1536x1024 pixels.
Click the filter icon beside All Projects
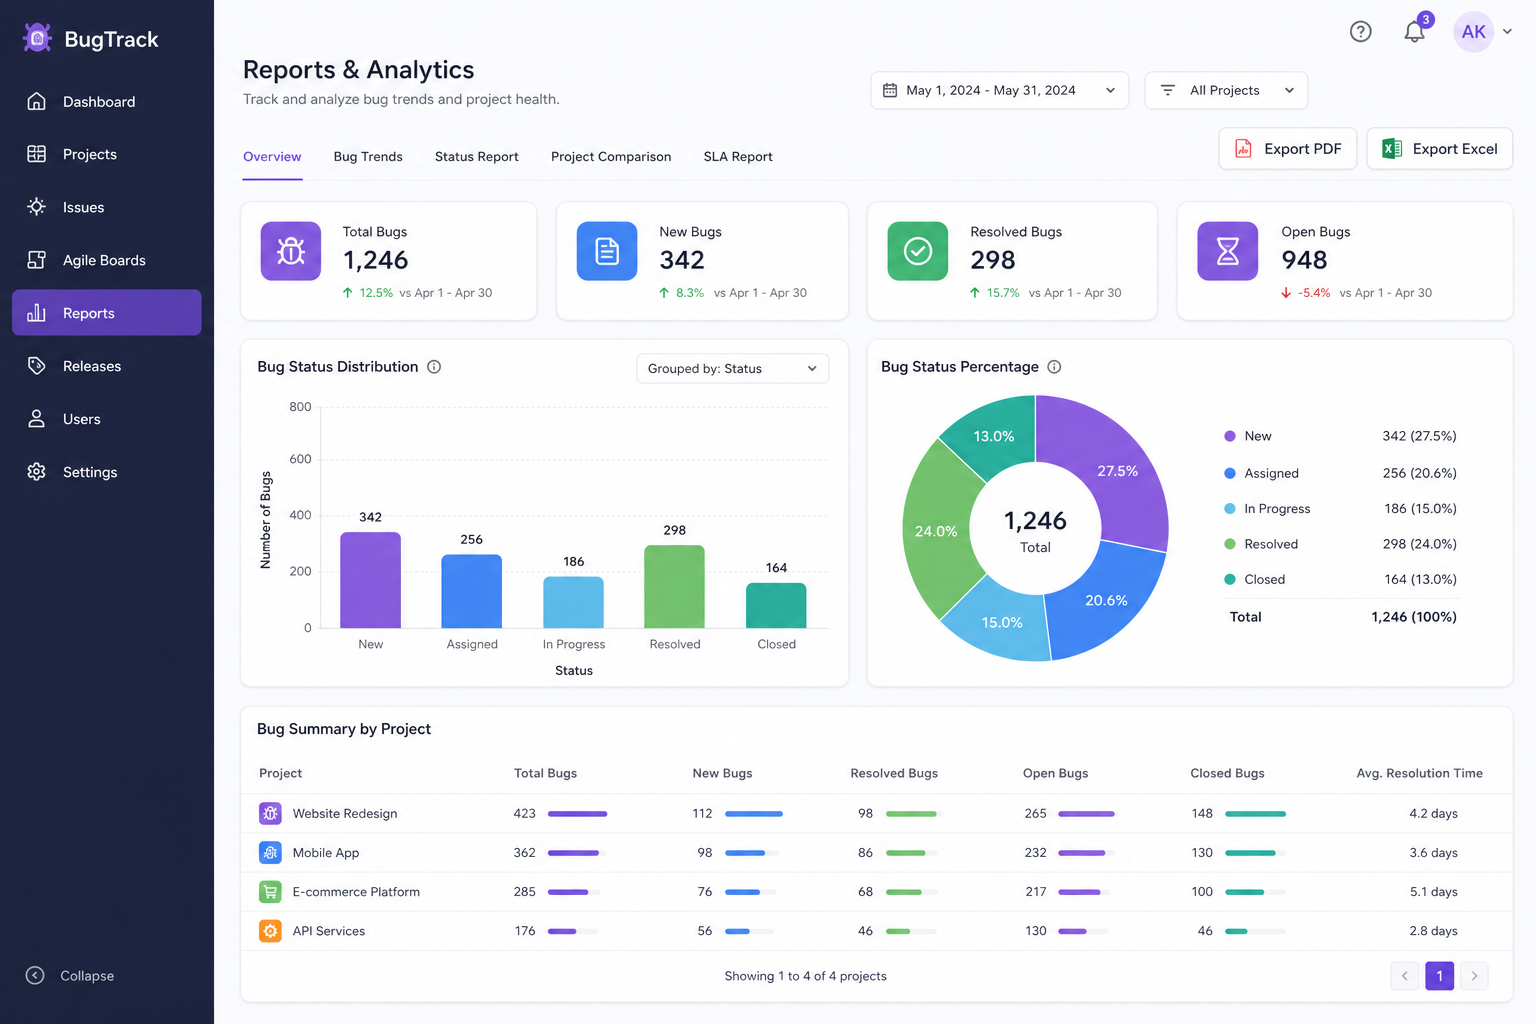coord(1167,90)
